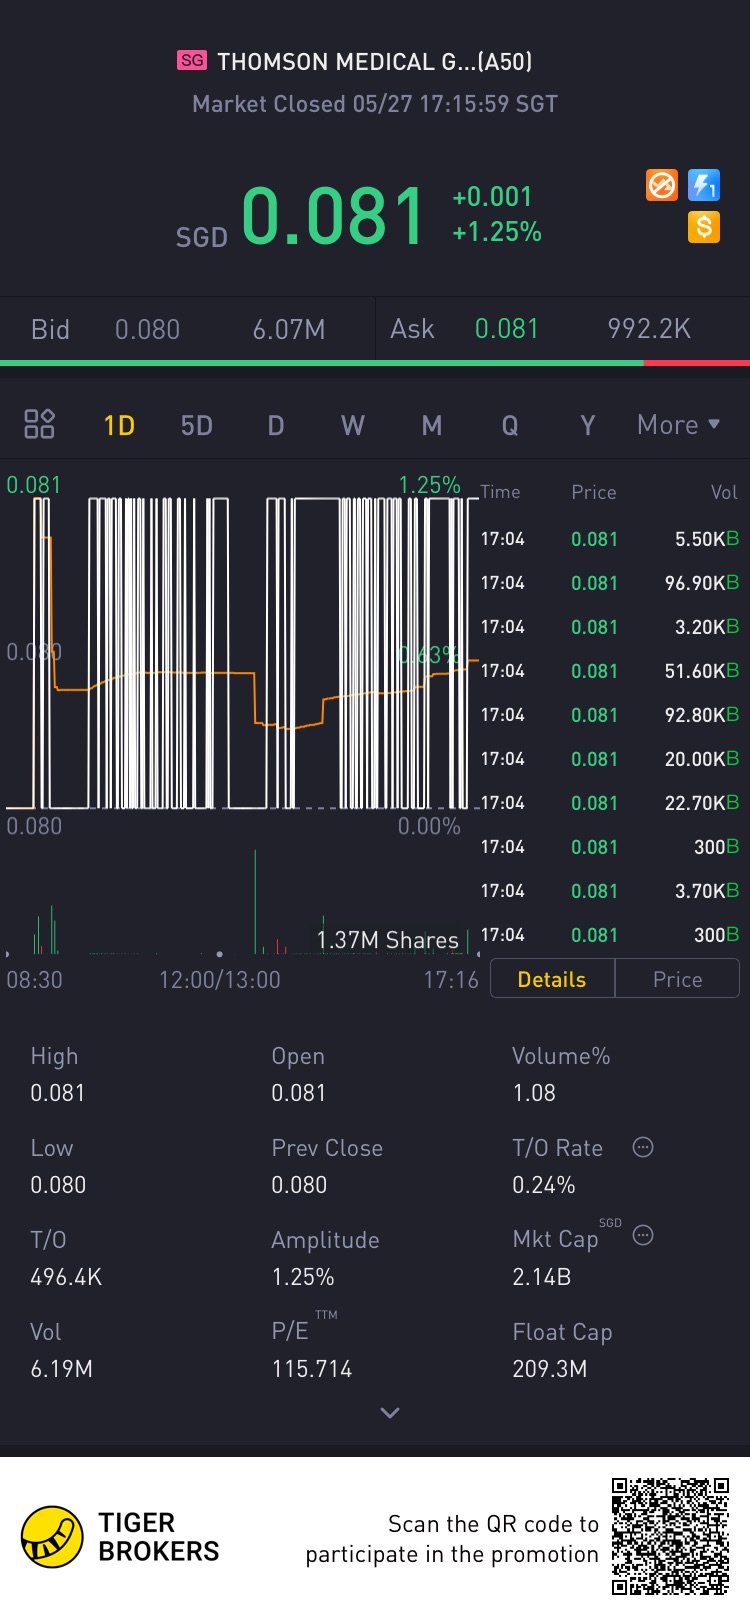Tap the orange no-short-selling badge icon
The image size is (750, 1617).
[662, 185]
